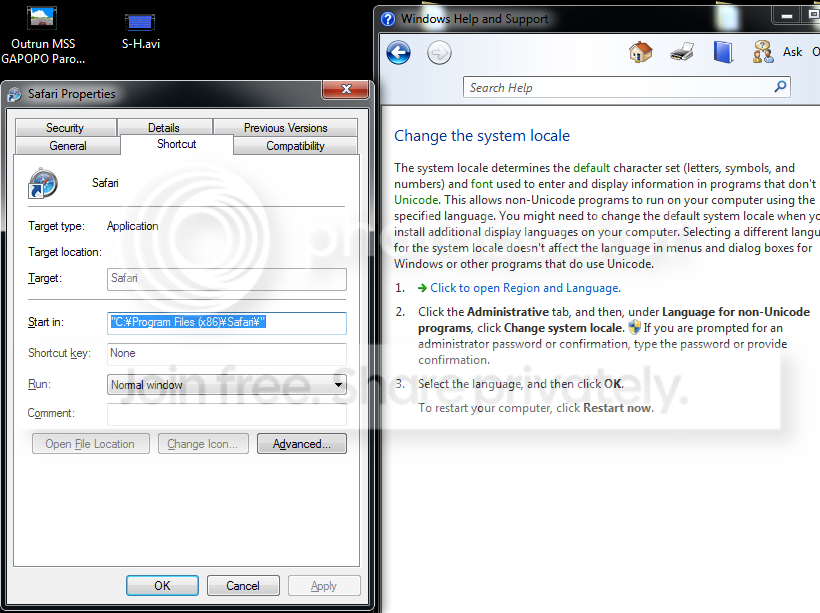Browse Help using the blue book icon
Viewport: 820px width, 613px height.
tap(723, 52)
